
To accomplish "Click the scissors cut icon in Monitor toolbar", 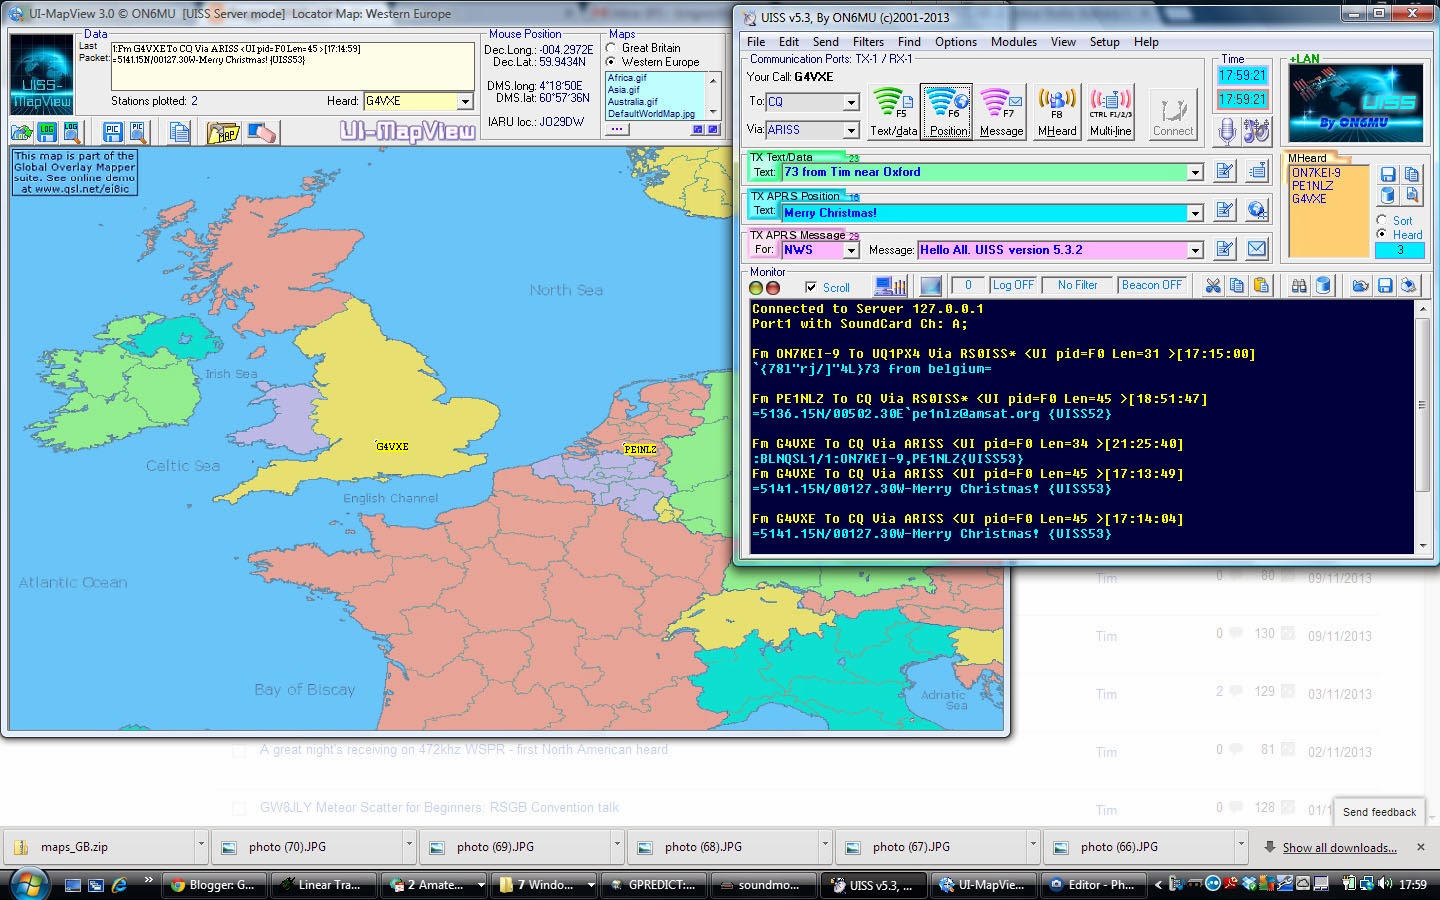I will [1213, 286].
